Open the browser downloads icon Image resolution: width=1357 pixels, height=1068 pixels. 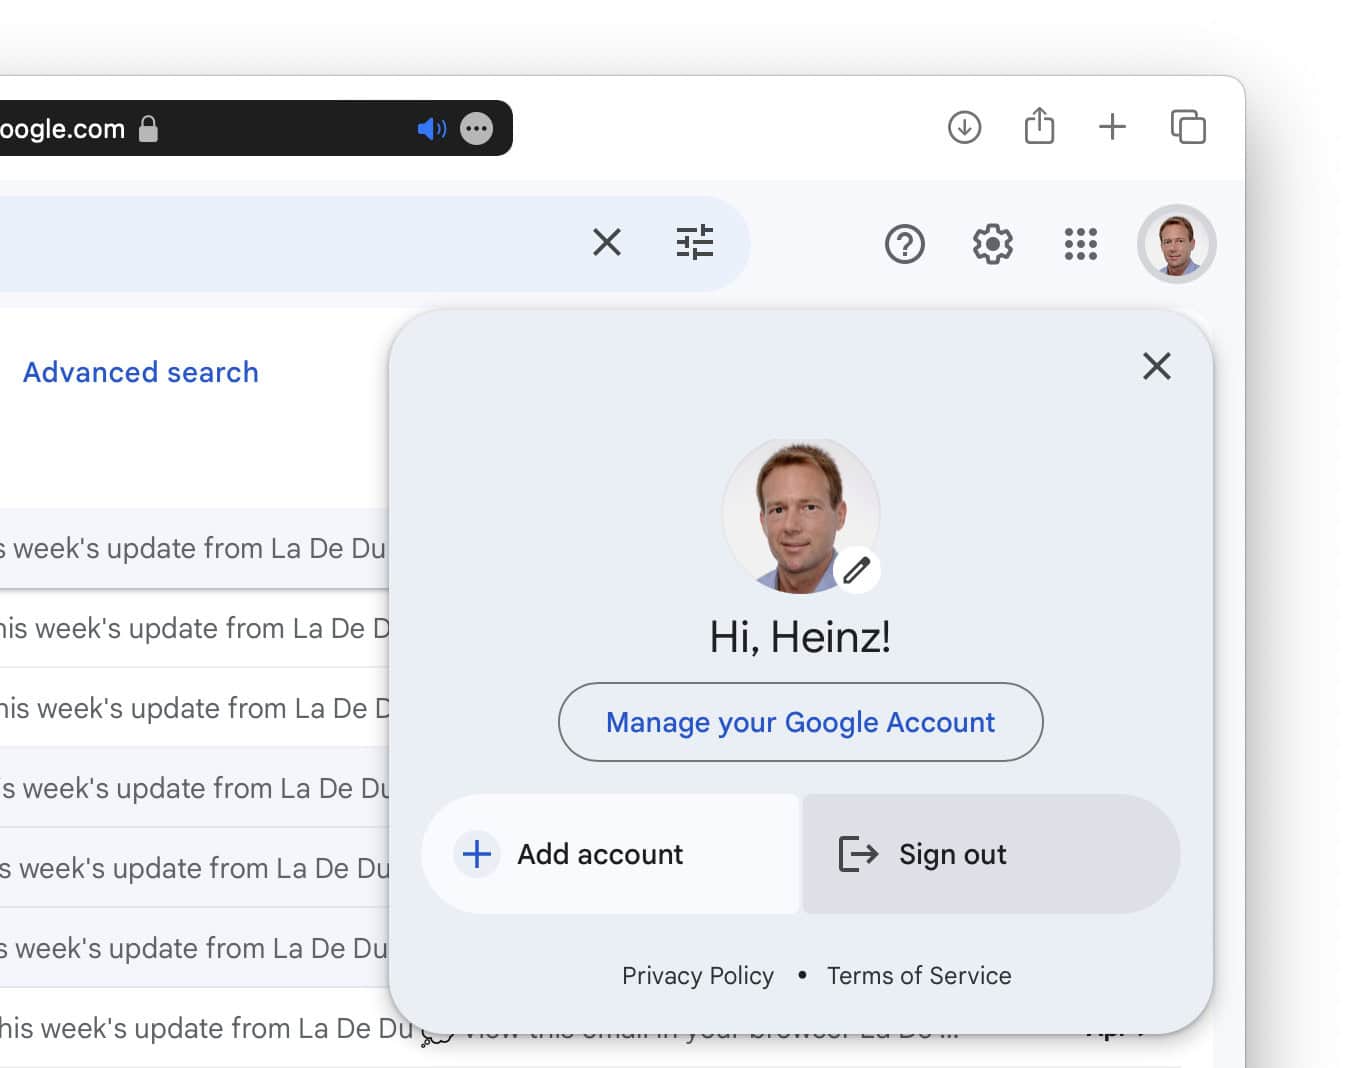[964, 127]
